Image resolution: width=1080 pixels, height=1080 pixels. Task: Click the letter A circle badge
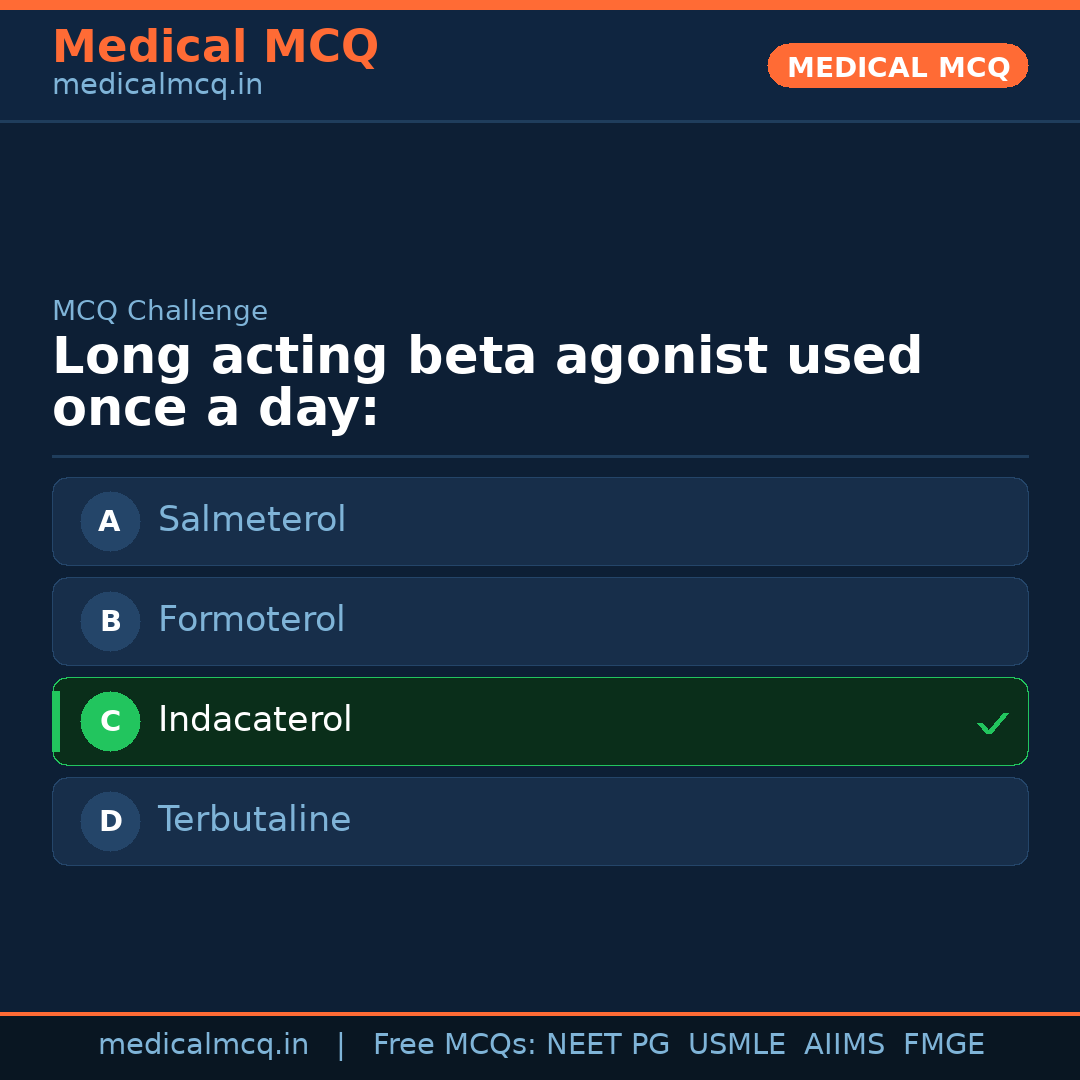(110, 521)
